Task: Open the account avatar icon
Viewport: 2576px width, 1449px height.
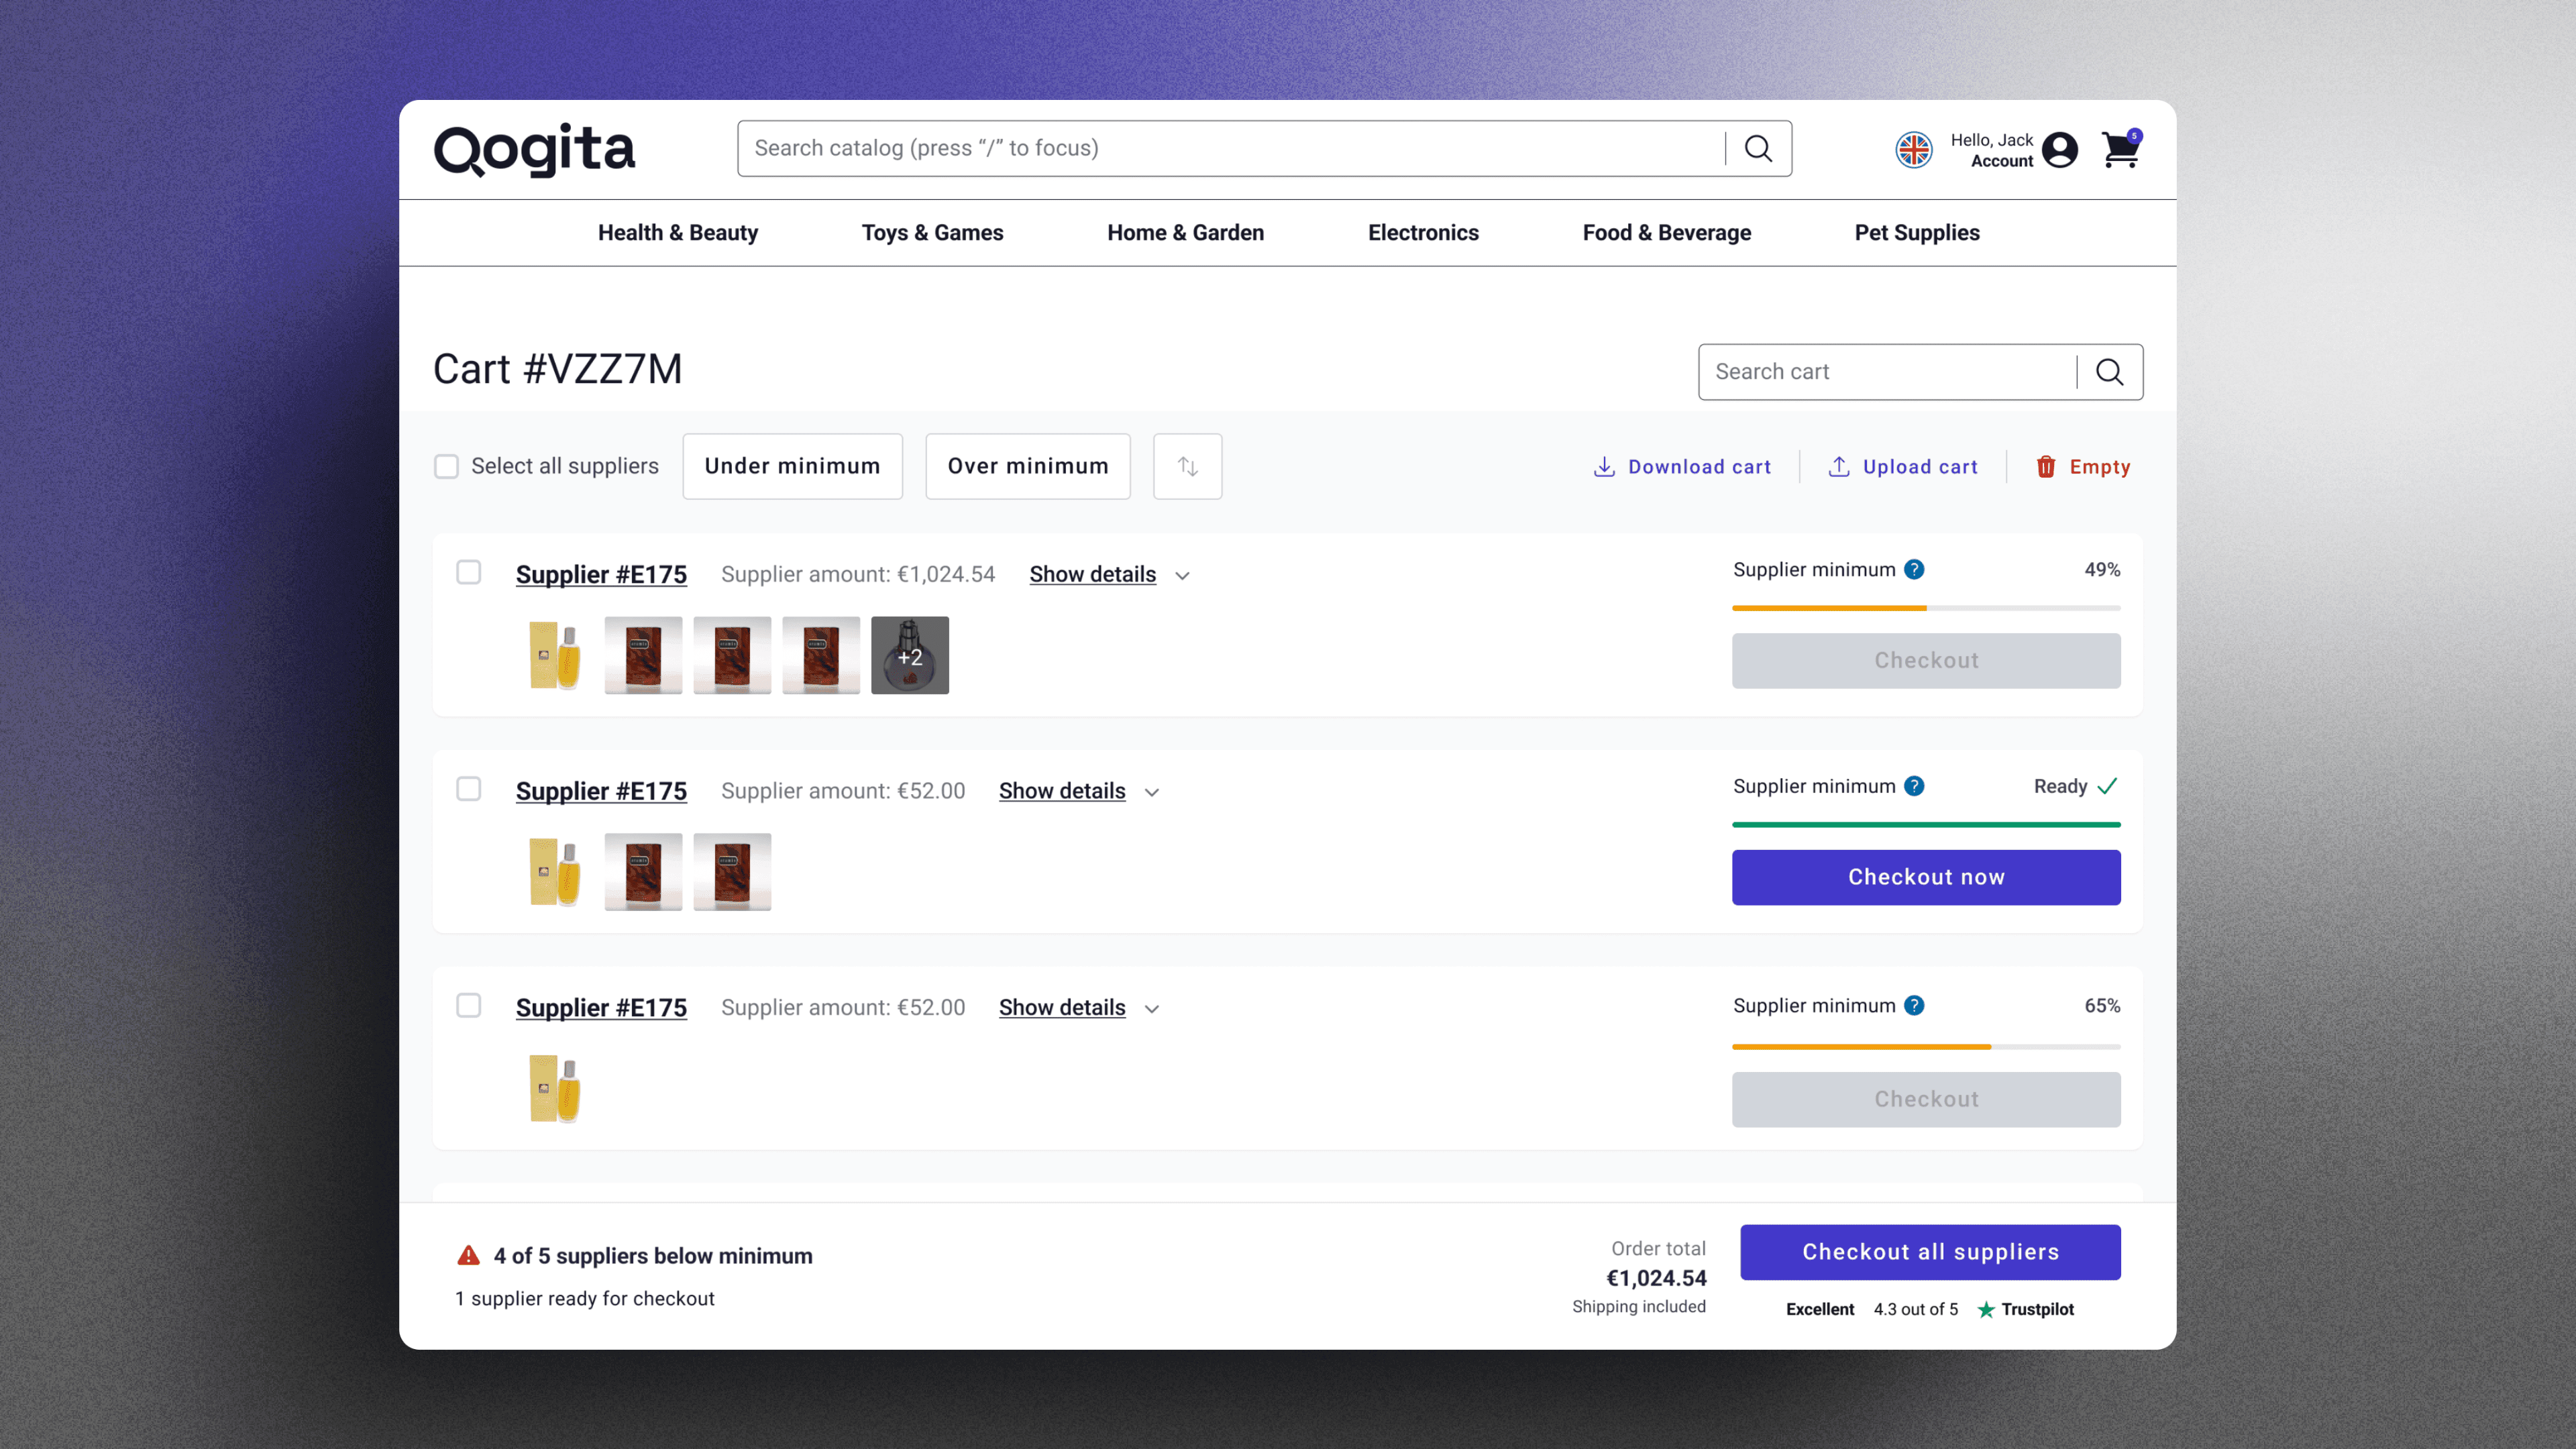Action: click(x=2060, y=150)
